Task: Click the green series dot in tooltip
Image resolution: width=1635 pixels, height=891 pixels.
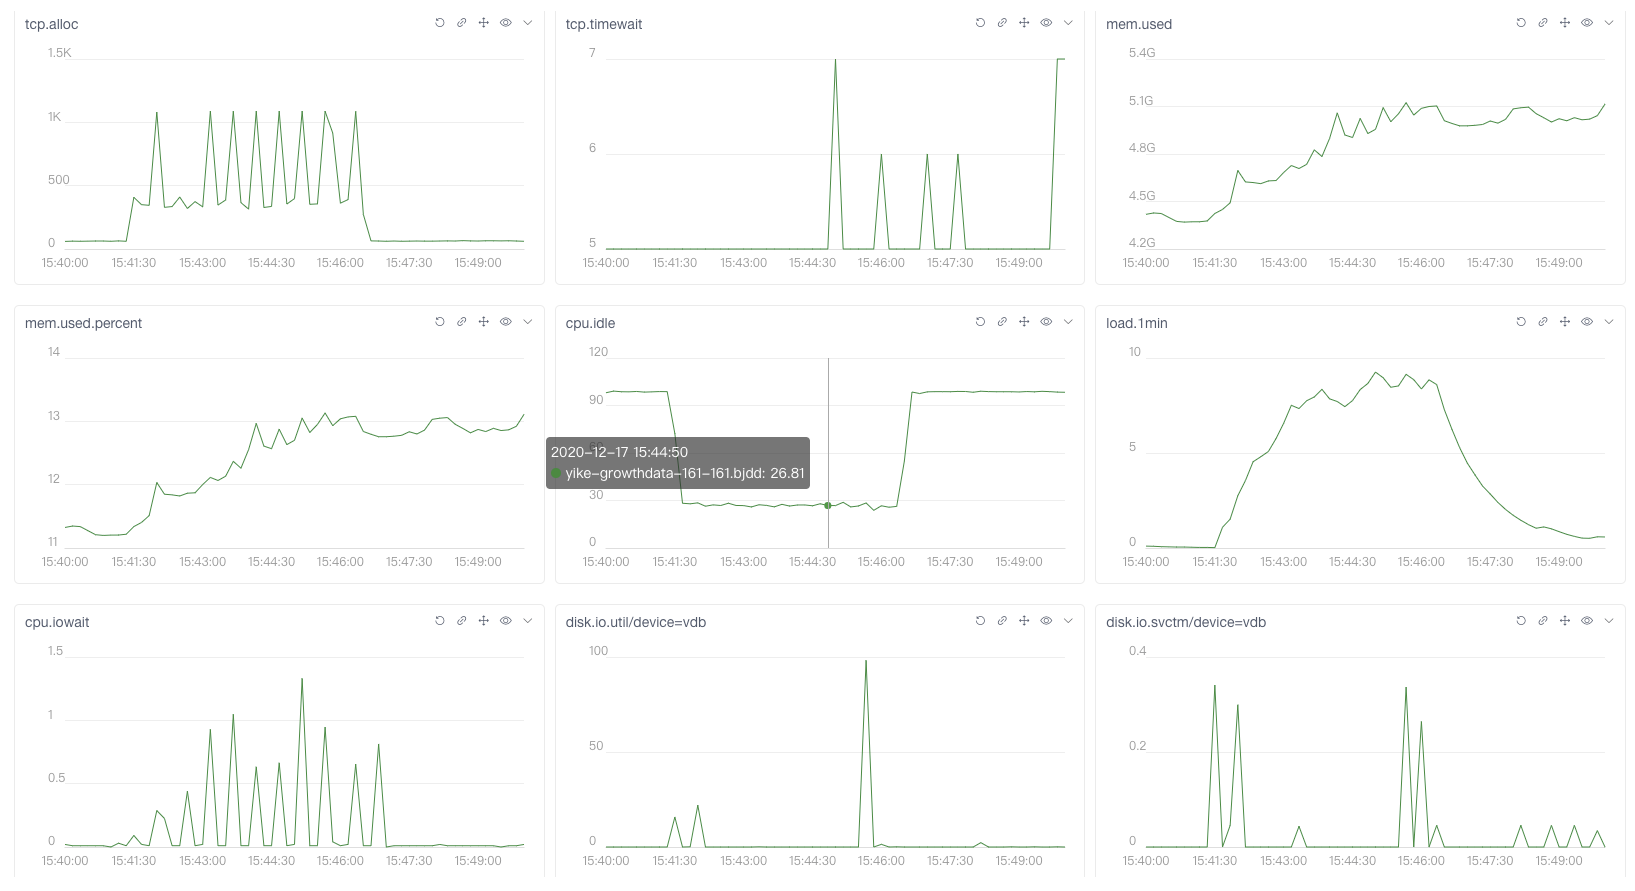Action: click(557, 474)
